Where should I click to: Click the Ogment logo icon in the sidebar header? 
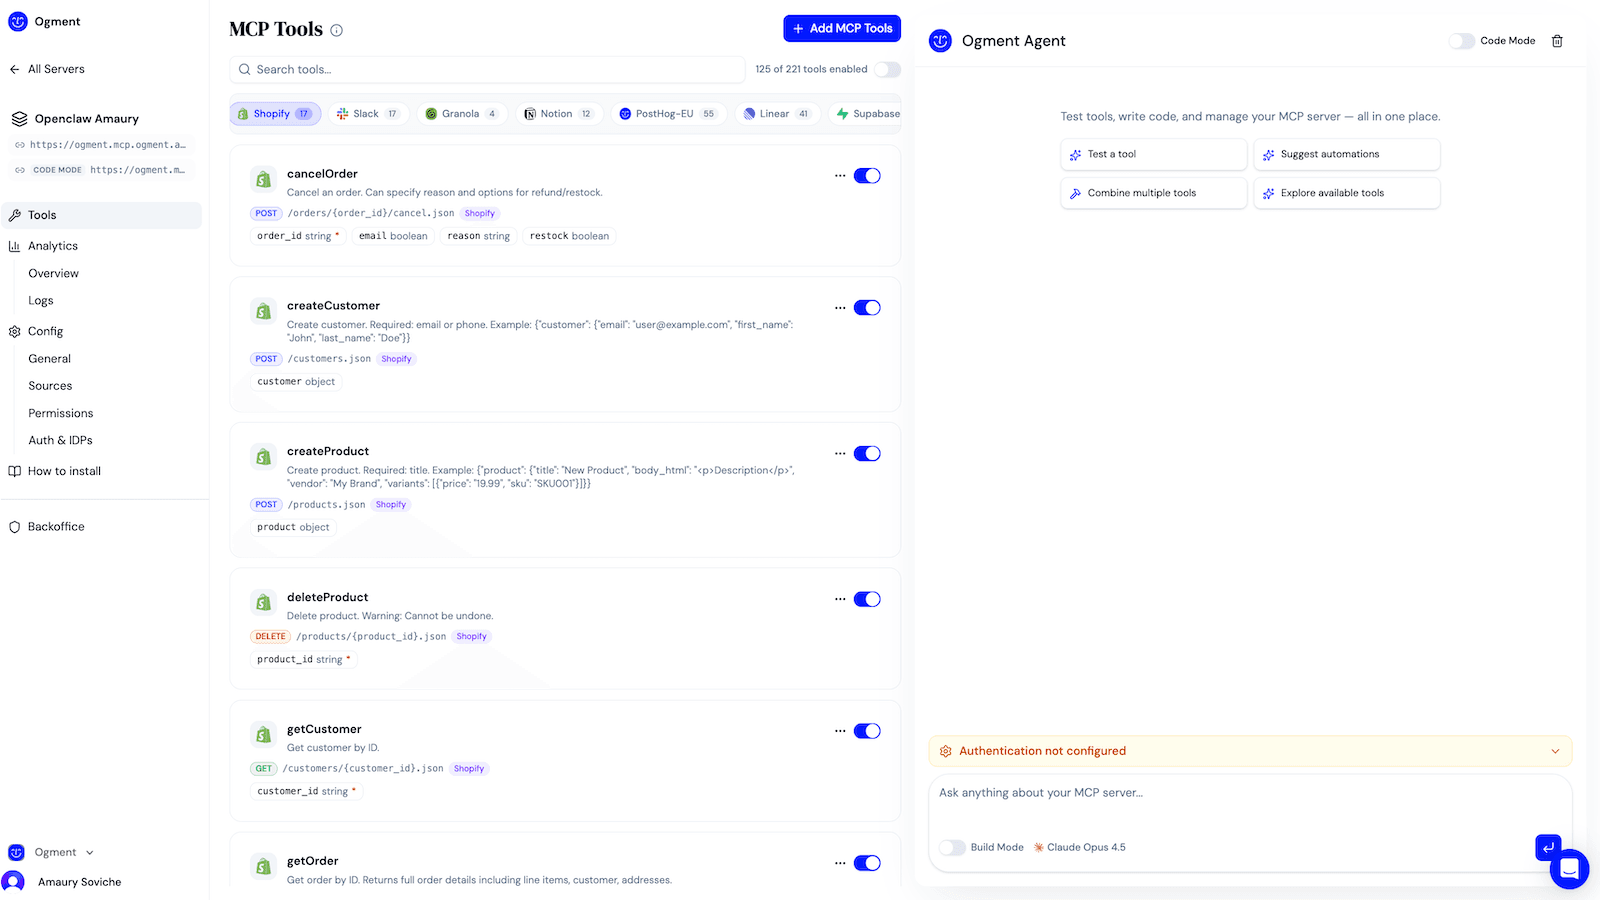coord(18,21)
